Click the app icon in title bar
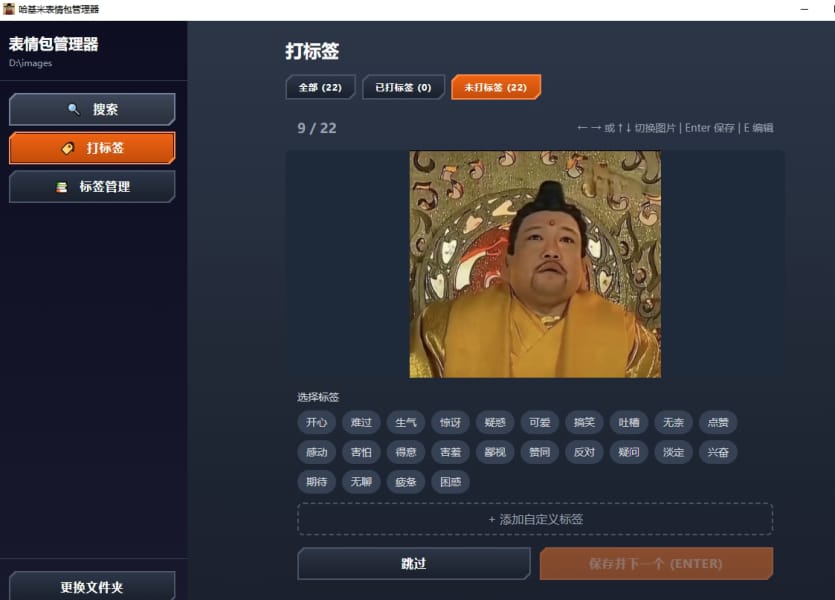This screenshot has height=600, width=835. point(8,9)
